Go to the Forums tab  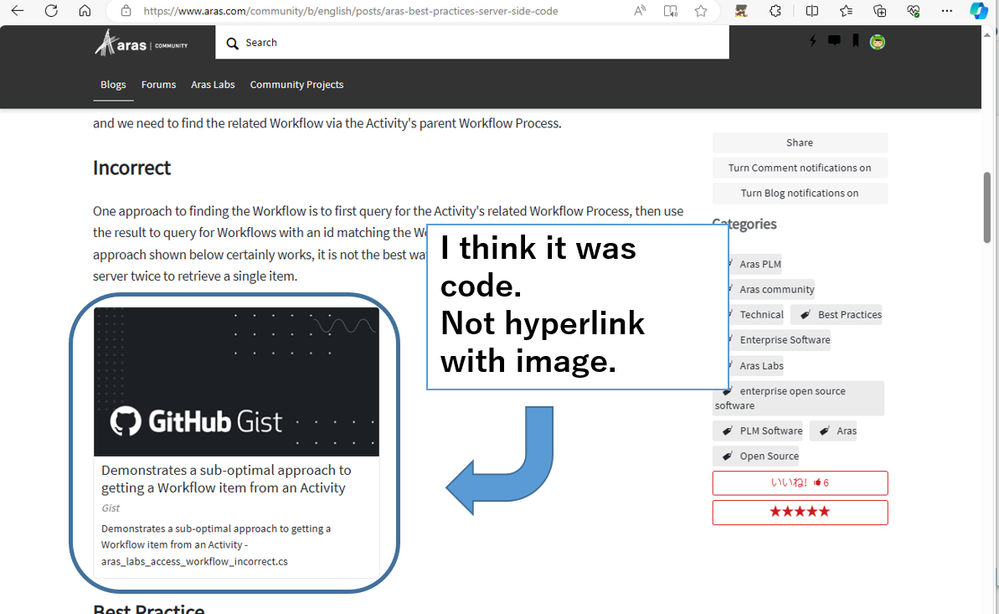coord(159,85)
